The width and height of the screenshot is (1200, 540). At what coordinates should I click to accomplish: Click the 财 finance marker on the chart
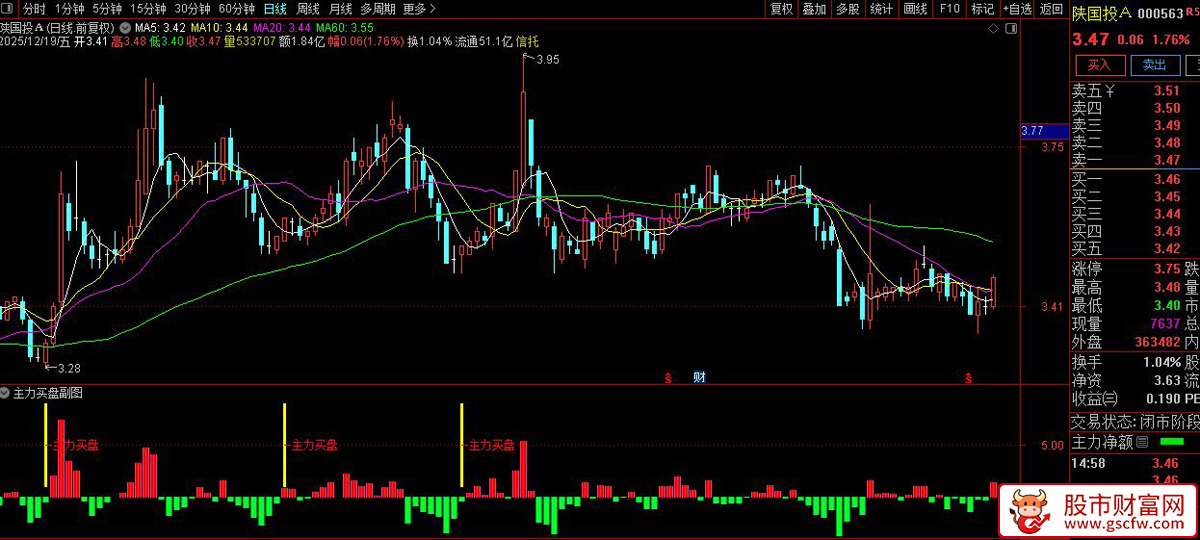pos(699,377)
